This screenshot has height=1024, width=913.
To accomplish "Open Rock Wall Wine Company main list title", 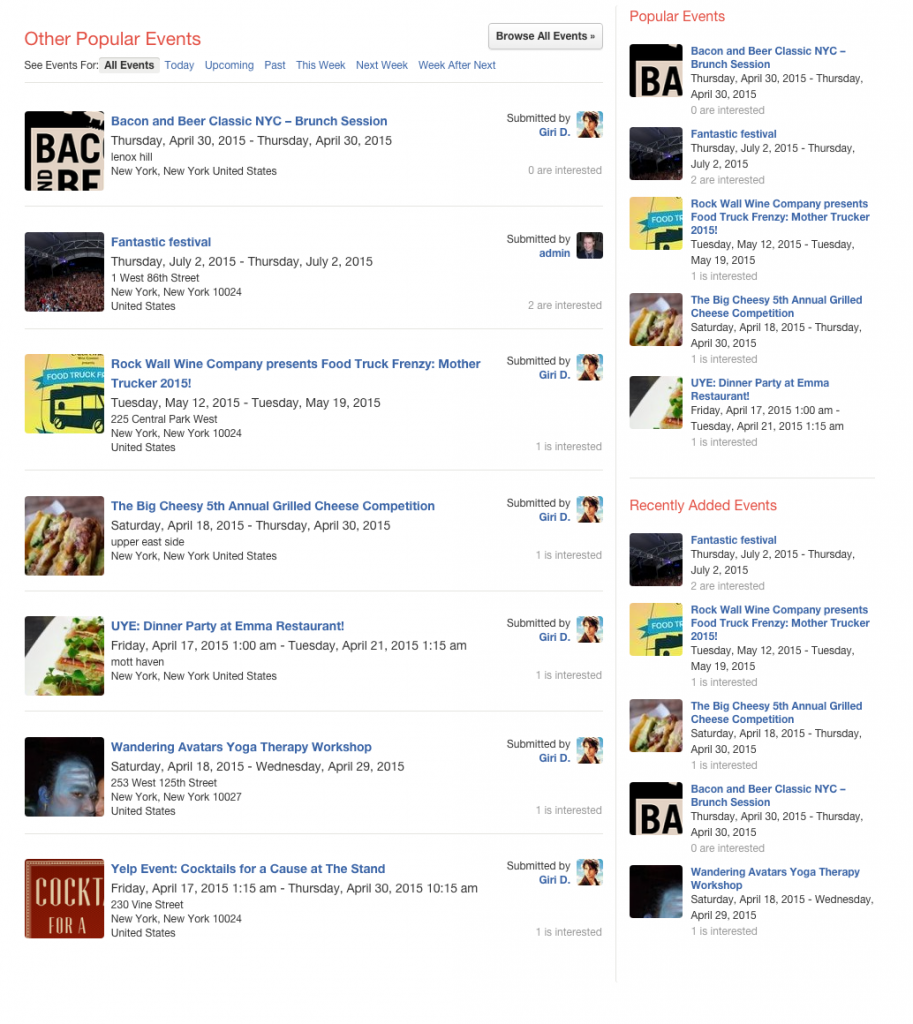I will 296,374.
